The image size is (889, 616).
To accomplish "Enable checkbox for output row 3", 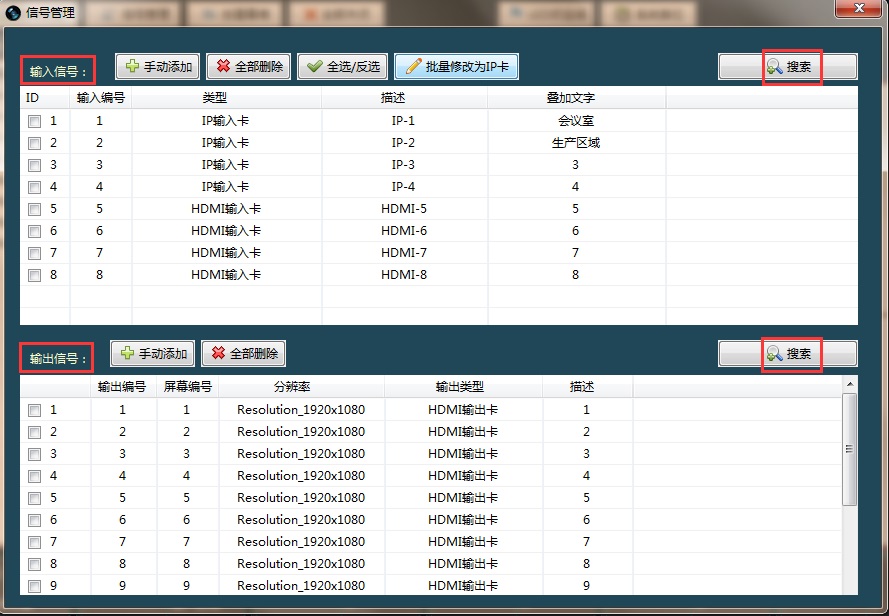I will pyautogui.click(x=34, y=454).
